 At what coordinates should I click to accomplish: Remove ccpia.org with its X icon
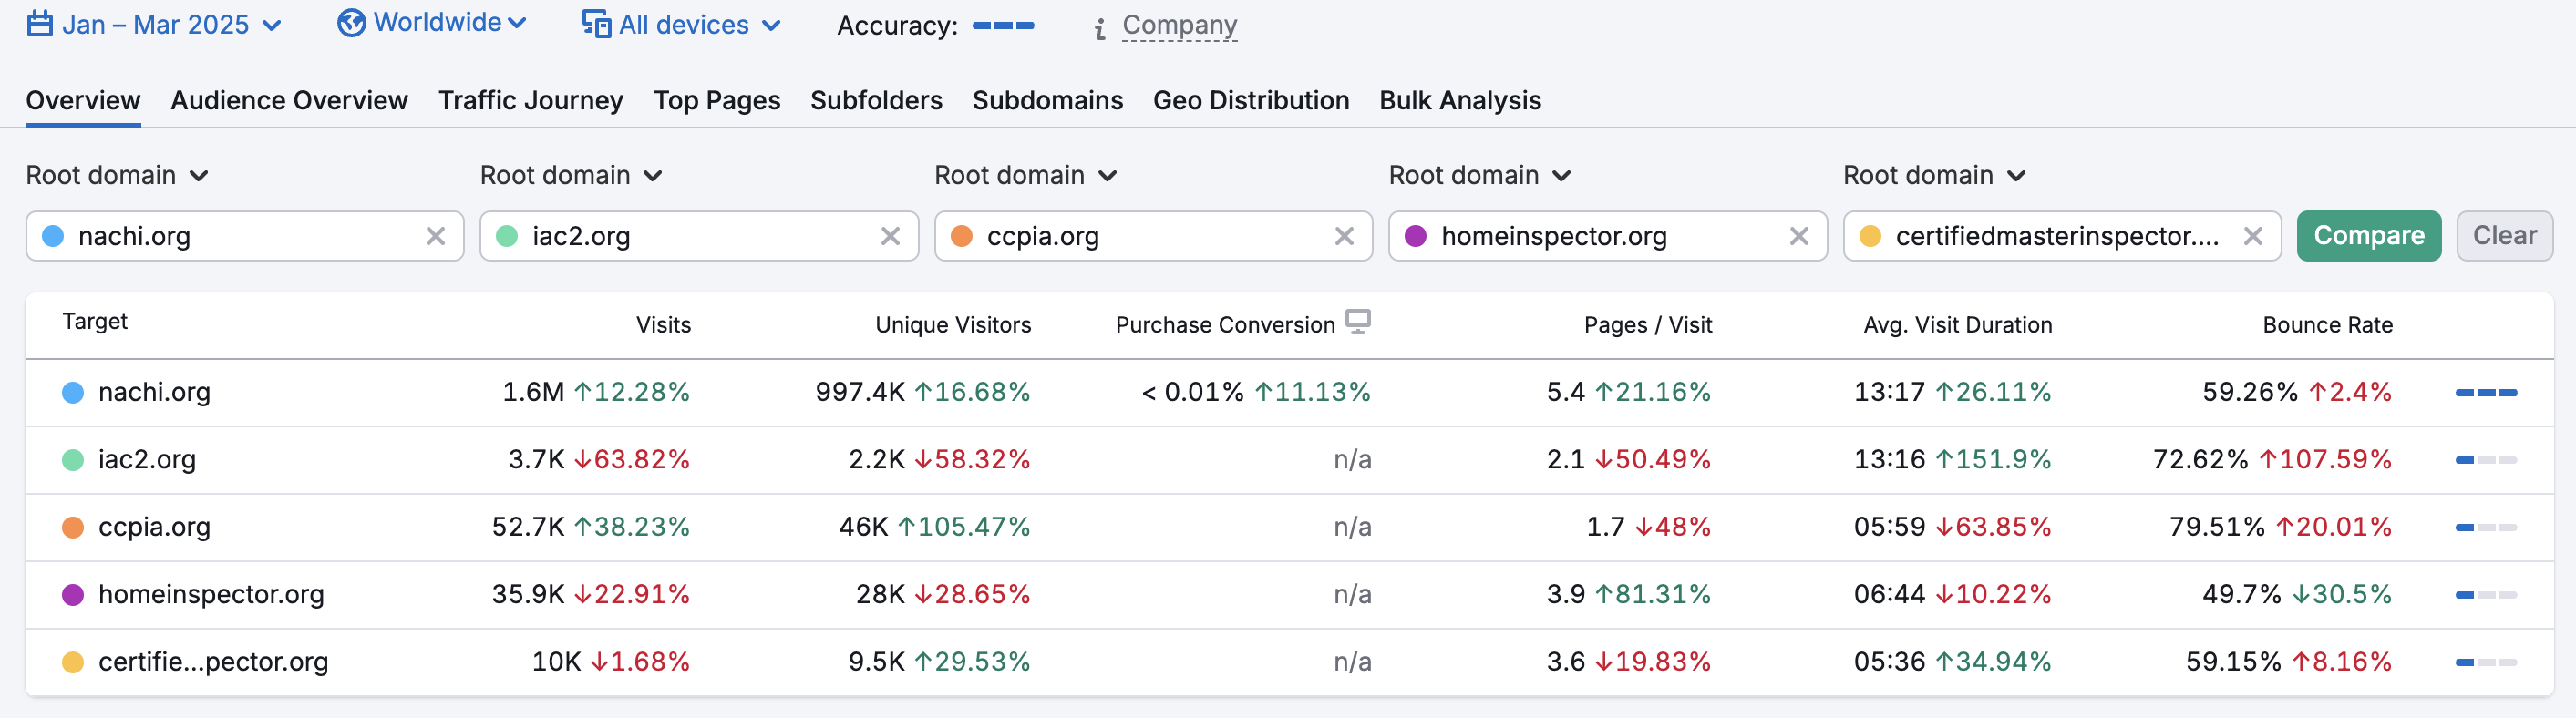coord(1344,236)
